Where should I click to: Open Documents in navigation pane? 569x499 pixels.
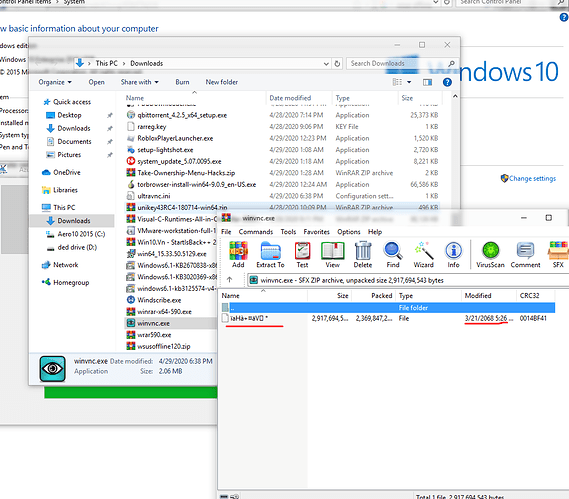coord(69,142)
